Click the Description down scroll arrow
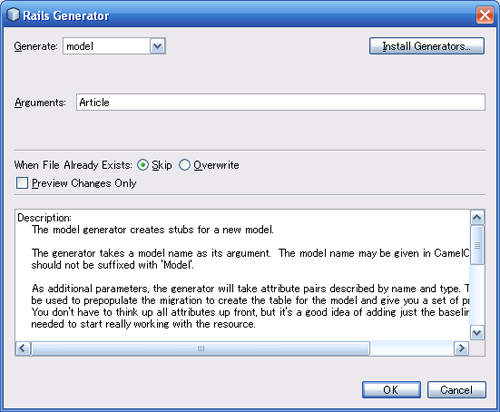The height and width of the screenshot is (412, 500). coord(477,332)
